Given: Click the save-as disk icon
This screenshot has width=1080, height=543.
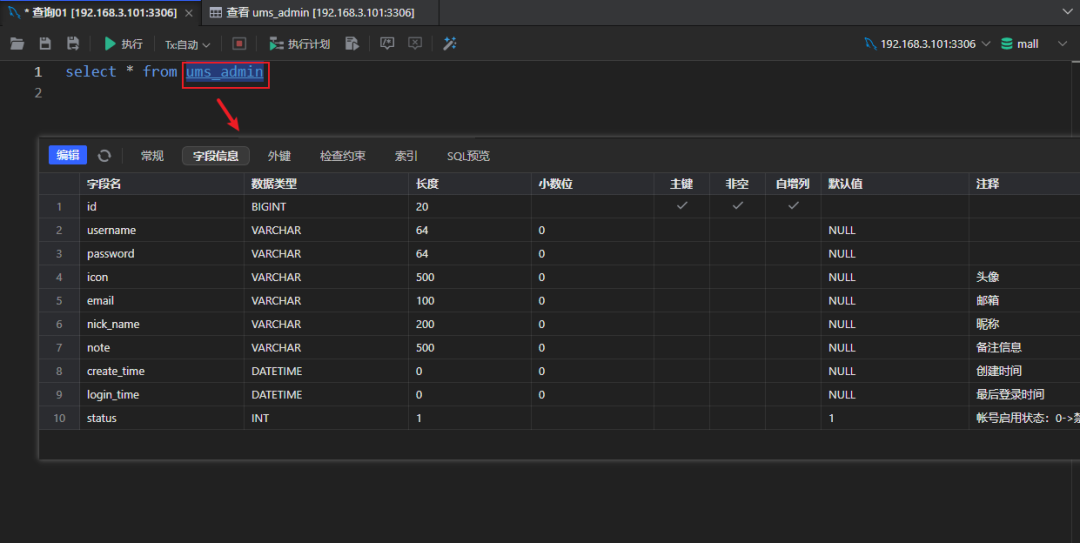Looking at the screenshot, I should pyautogui.click(x=73, y=44).
